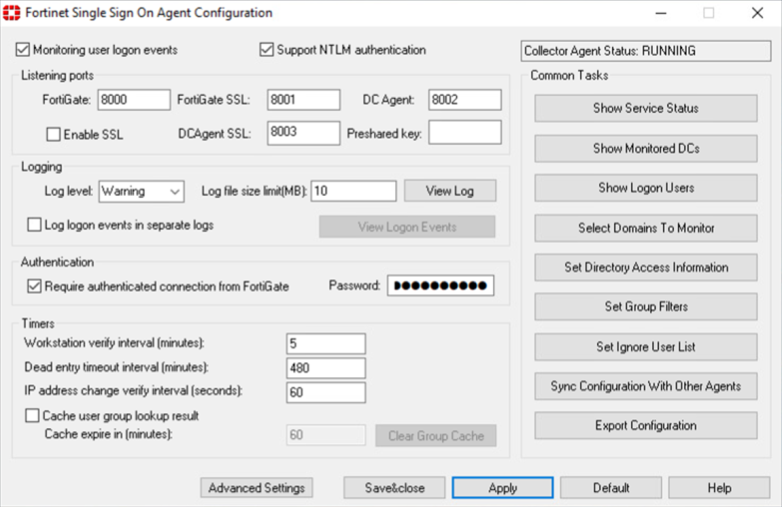The height and width of the screenshot is (507, 782).
Task: Click Export Configuration button
Action: click(x=646, y=426)
